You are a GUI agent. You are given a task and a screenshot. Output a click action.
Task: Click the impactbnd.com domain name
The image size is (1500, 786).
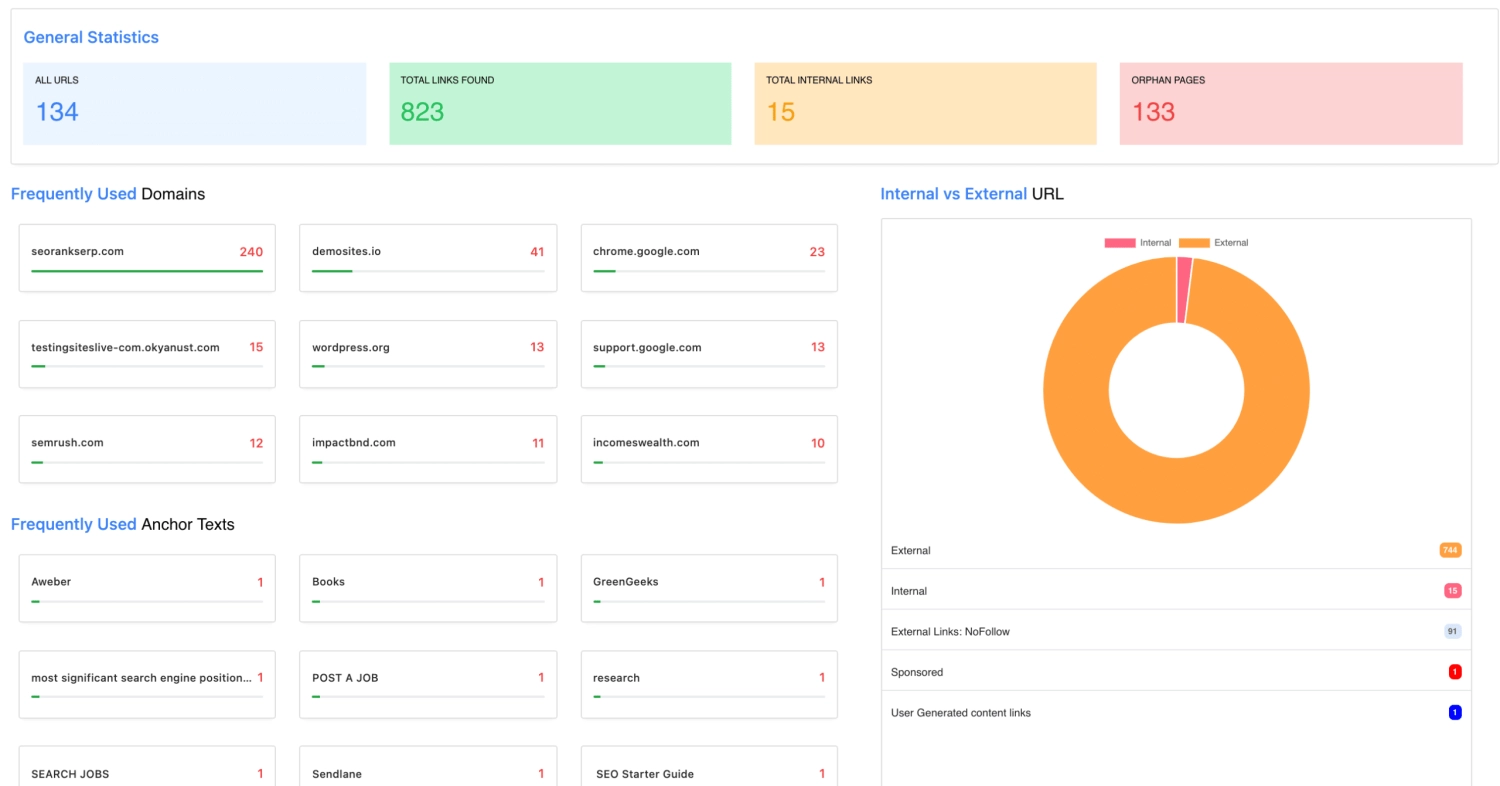pyautogui.click(x=354, y=442)
